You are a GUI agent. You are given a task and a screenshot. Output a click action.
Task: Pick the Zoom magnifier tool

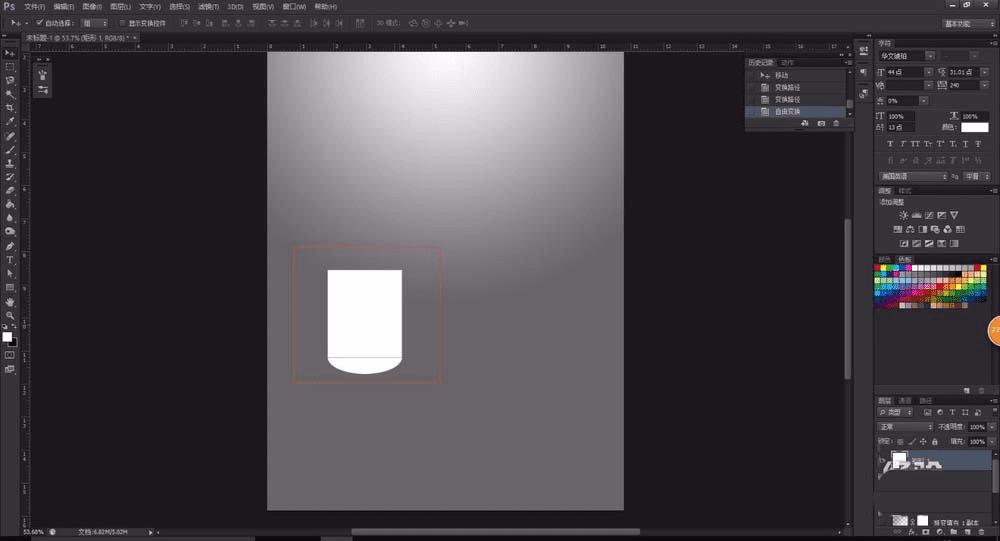10,315
